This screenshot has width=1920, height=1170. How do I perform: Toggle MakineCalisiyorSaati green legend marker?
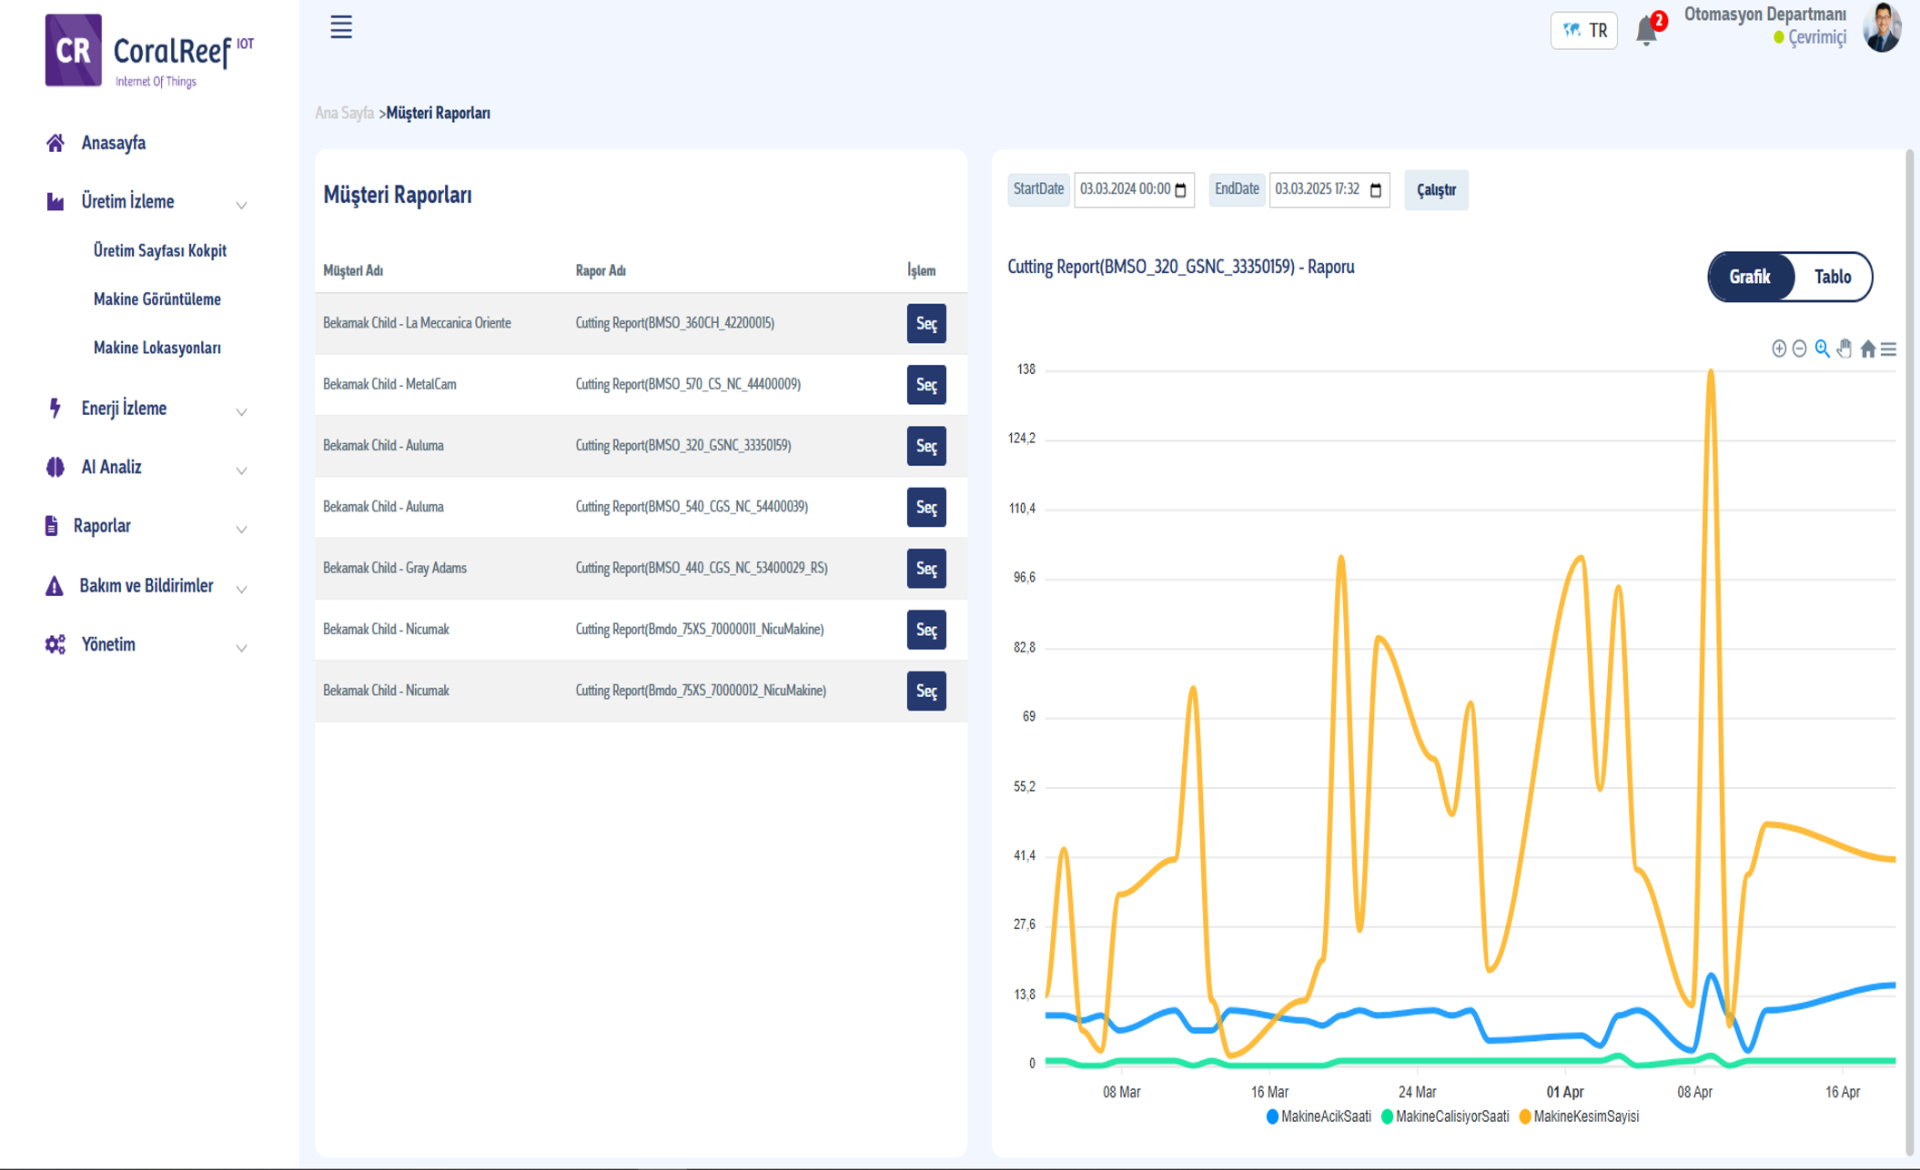pyautogui.click(x=1387, y=1117)
